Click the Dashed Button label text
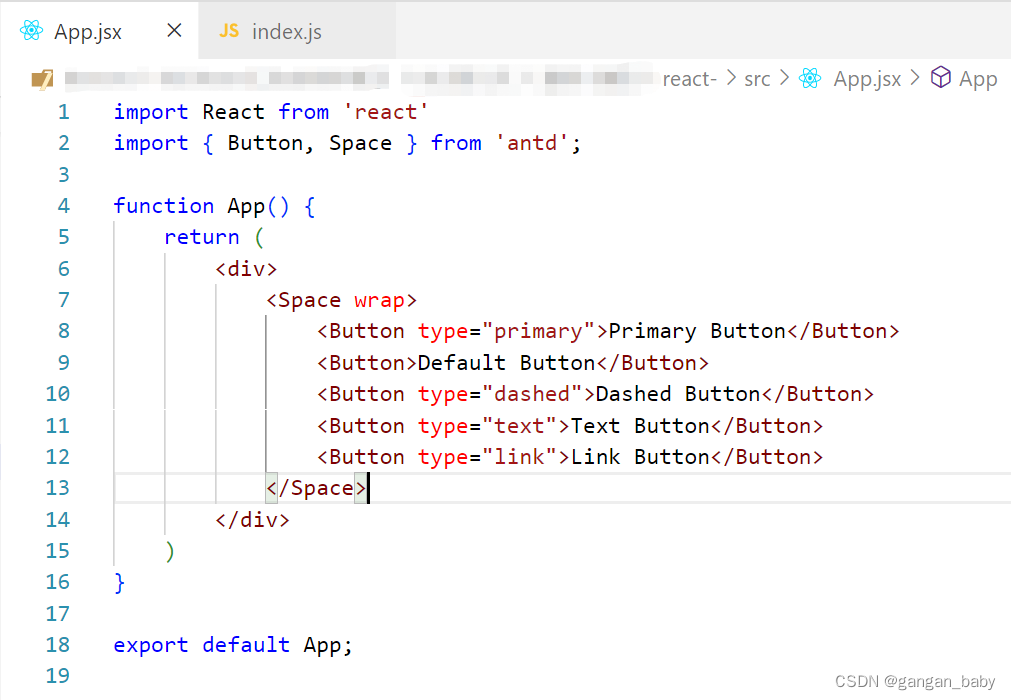The width and height of the screenshot is (1011, 700). coord(678,394)
